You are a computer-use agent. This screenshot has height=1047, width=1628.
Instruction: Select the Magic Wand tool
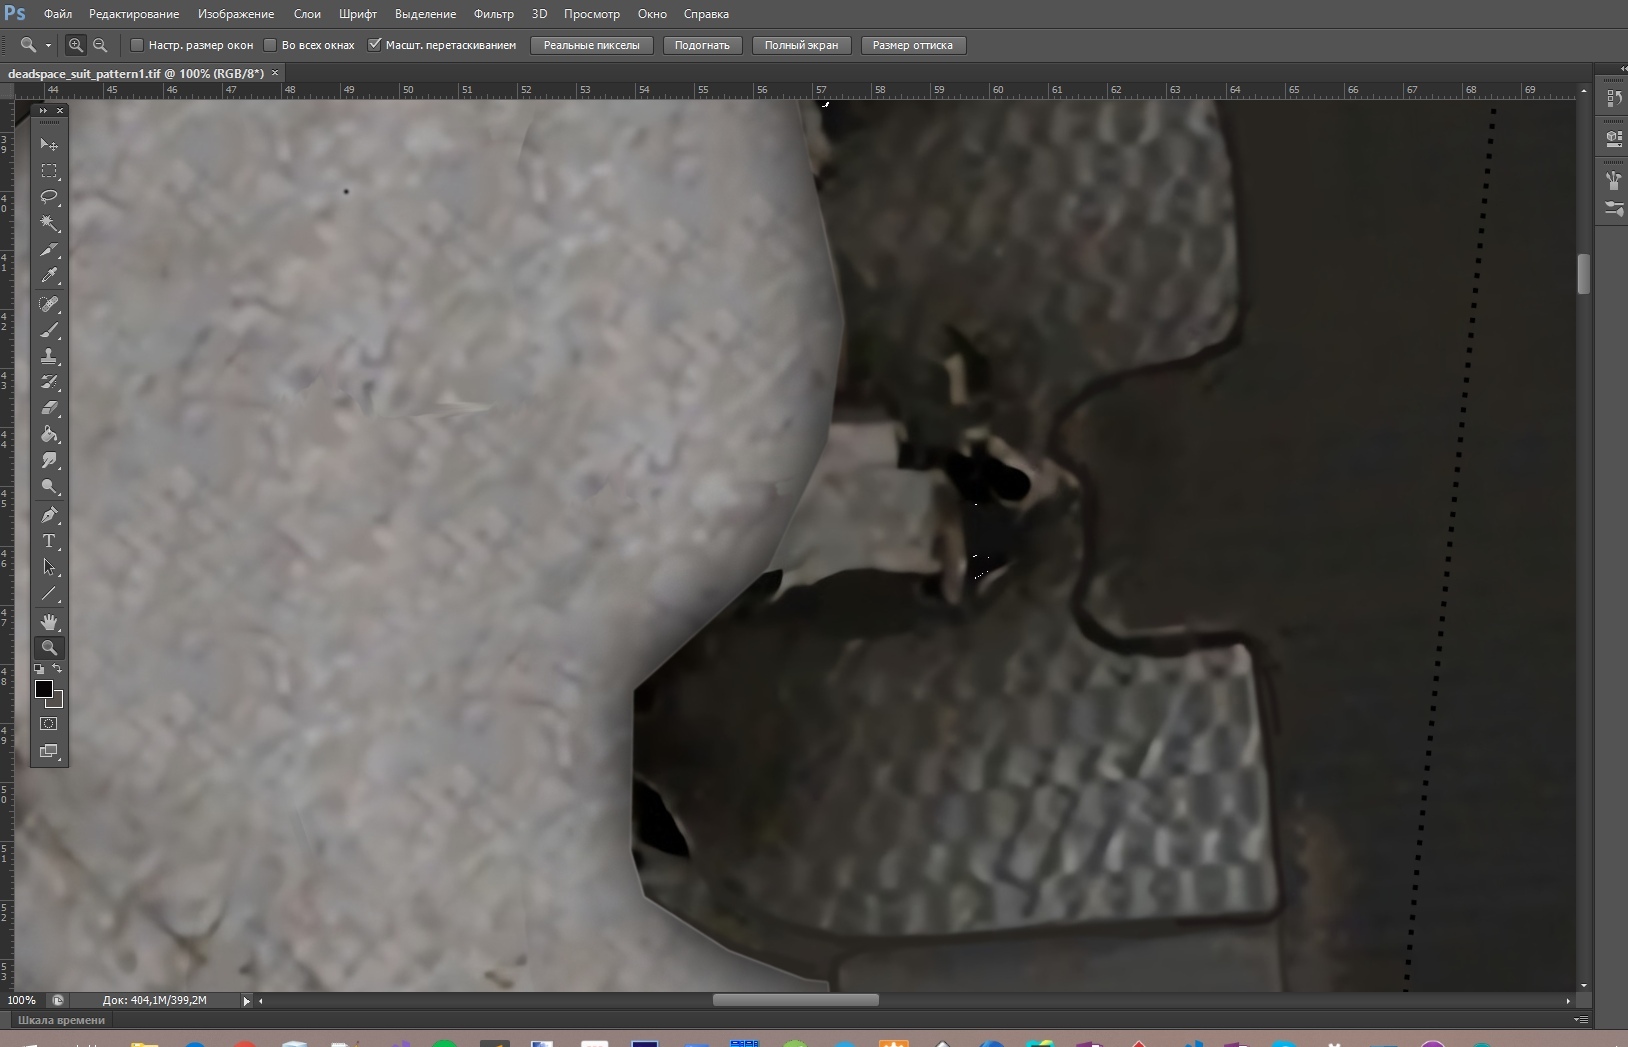(49, 223)
